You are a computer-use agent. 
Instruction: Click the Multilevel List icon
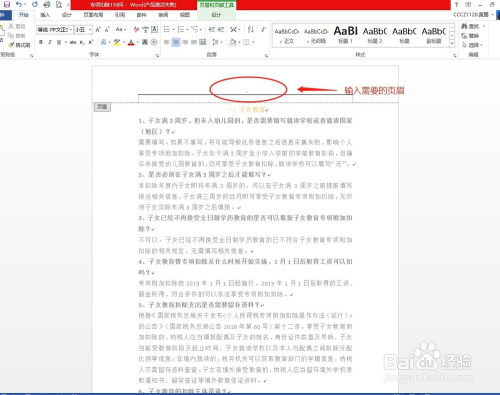[195, 30]
